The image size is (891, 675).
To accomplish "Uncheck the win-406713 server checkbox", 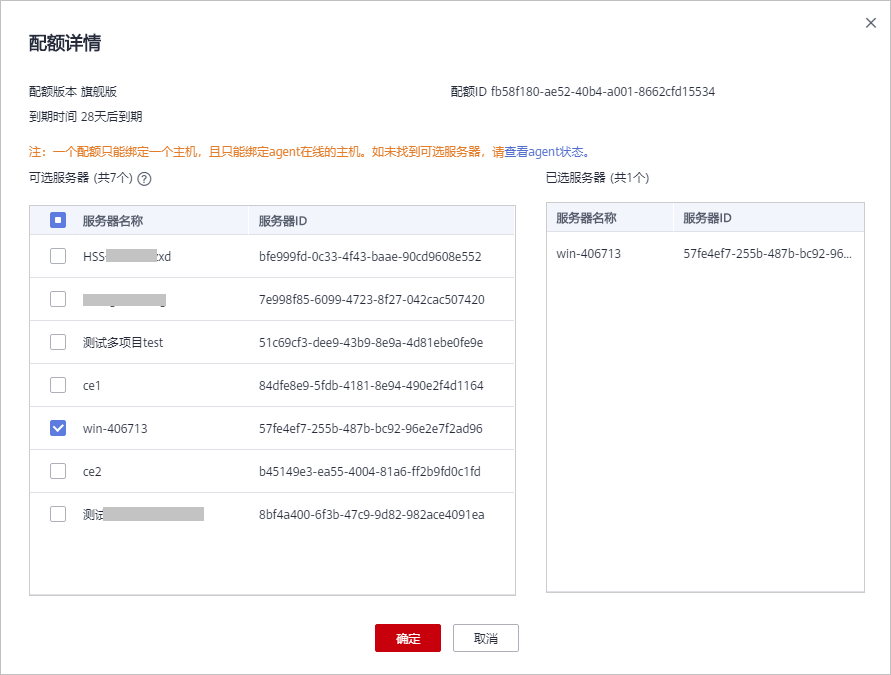I will point(58,428).
